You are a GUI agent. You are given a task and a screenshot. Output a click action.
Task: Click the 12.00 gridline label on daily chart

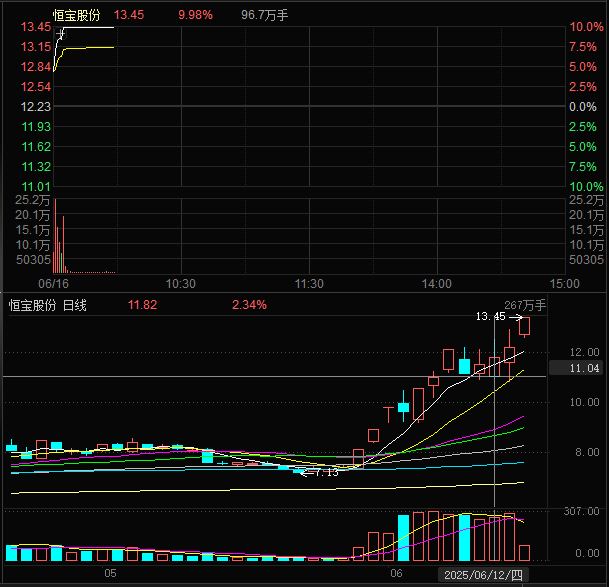pos(584,352)
